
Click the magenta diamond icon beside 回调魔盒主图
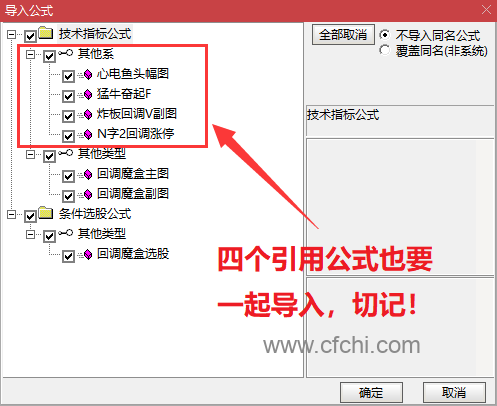[88, 174]
